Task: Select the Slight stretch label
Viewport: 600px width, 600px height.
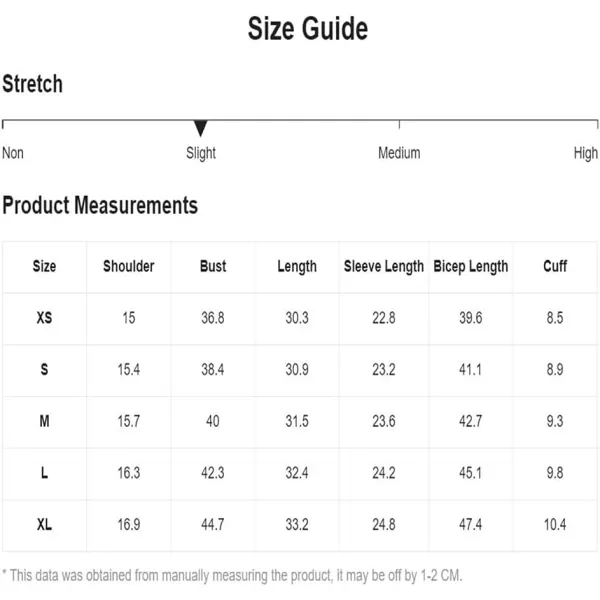Action: coord(201,153)
